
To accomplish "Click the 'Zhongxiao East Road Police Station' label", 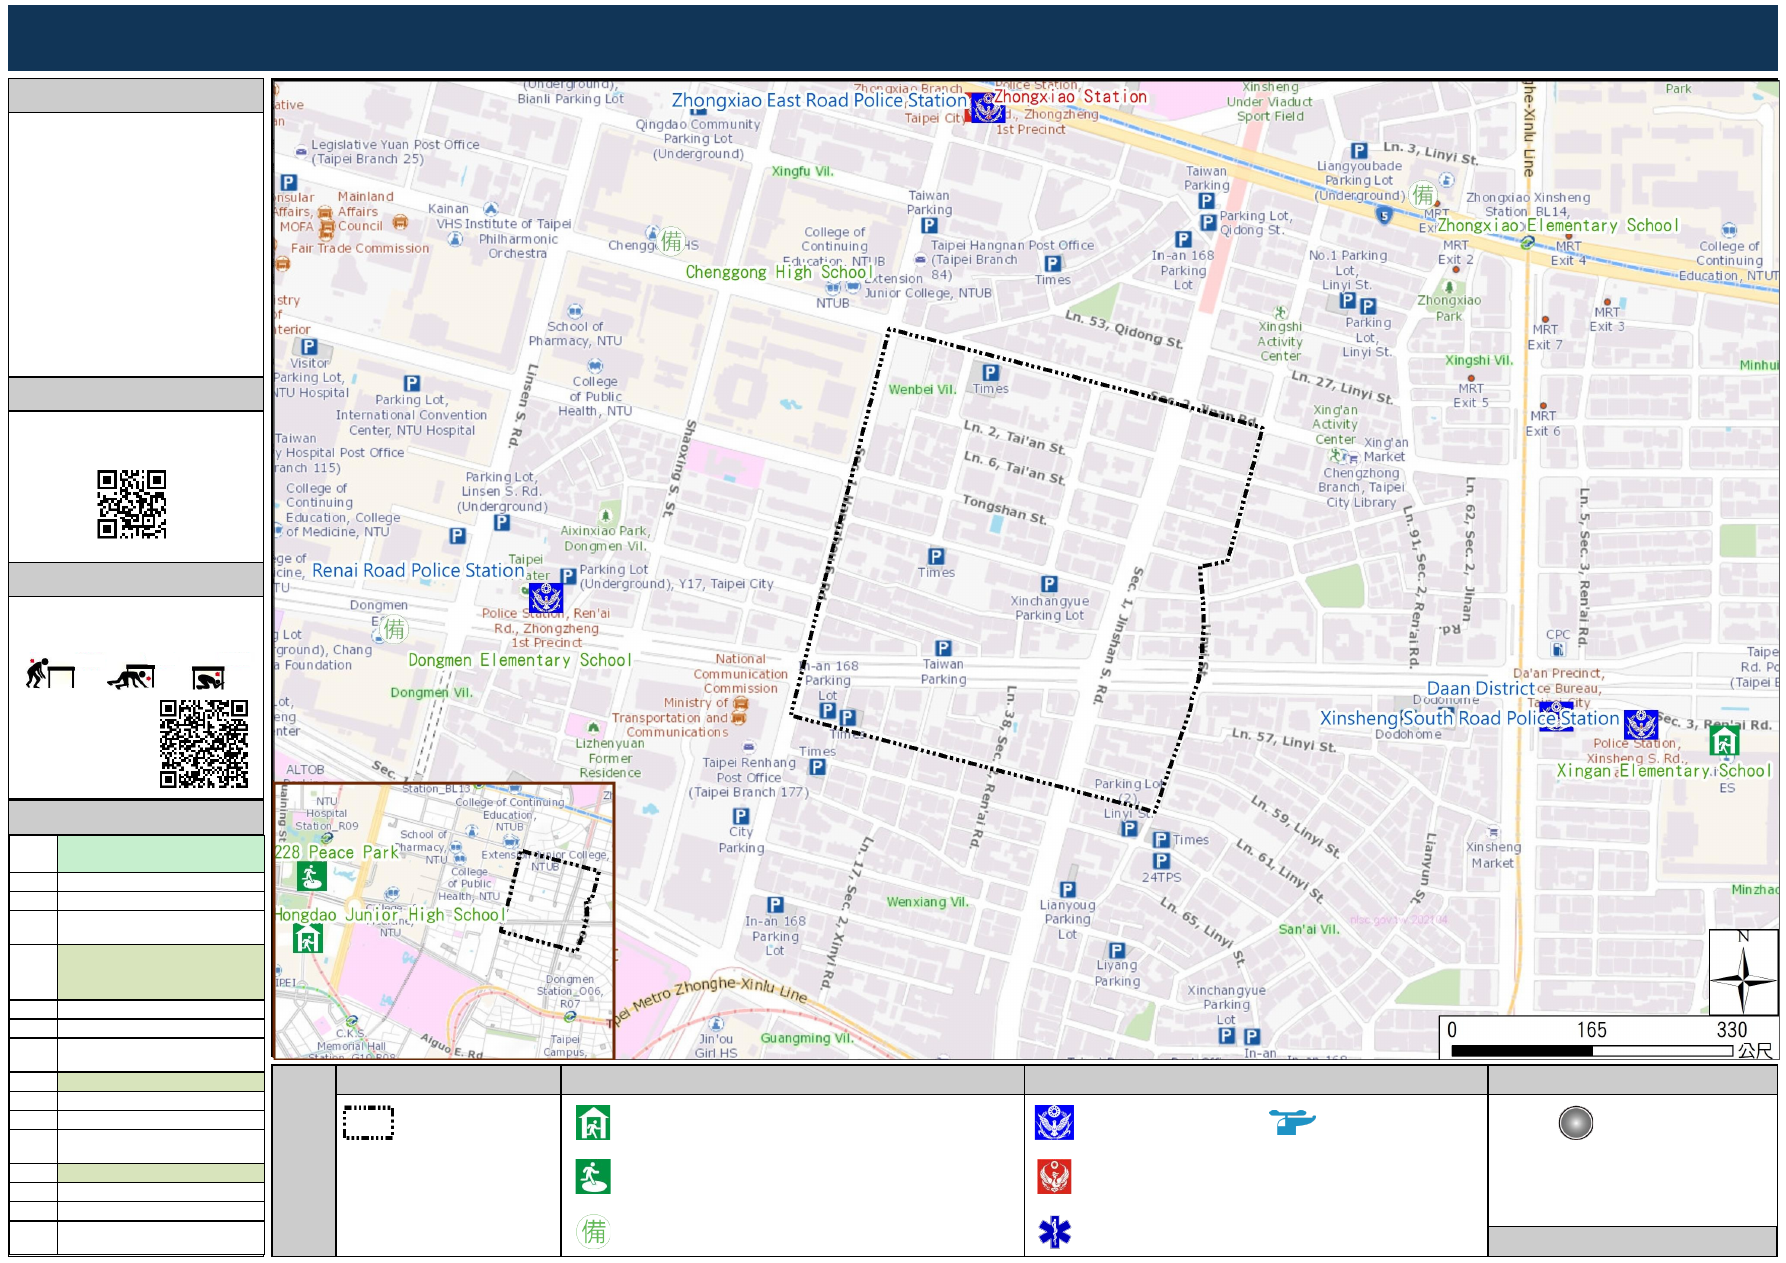I will [x=819, y=100].
